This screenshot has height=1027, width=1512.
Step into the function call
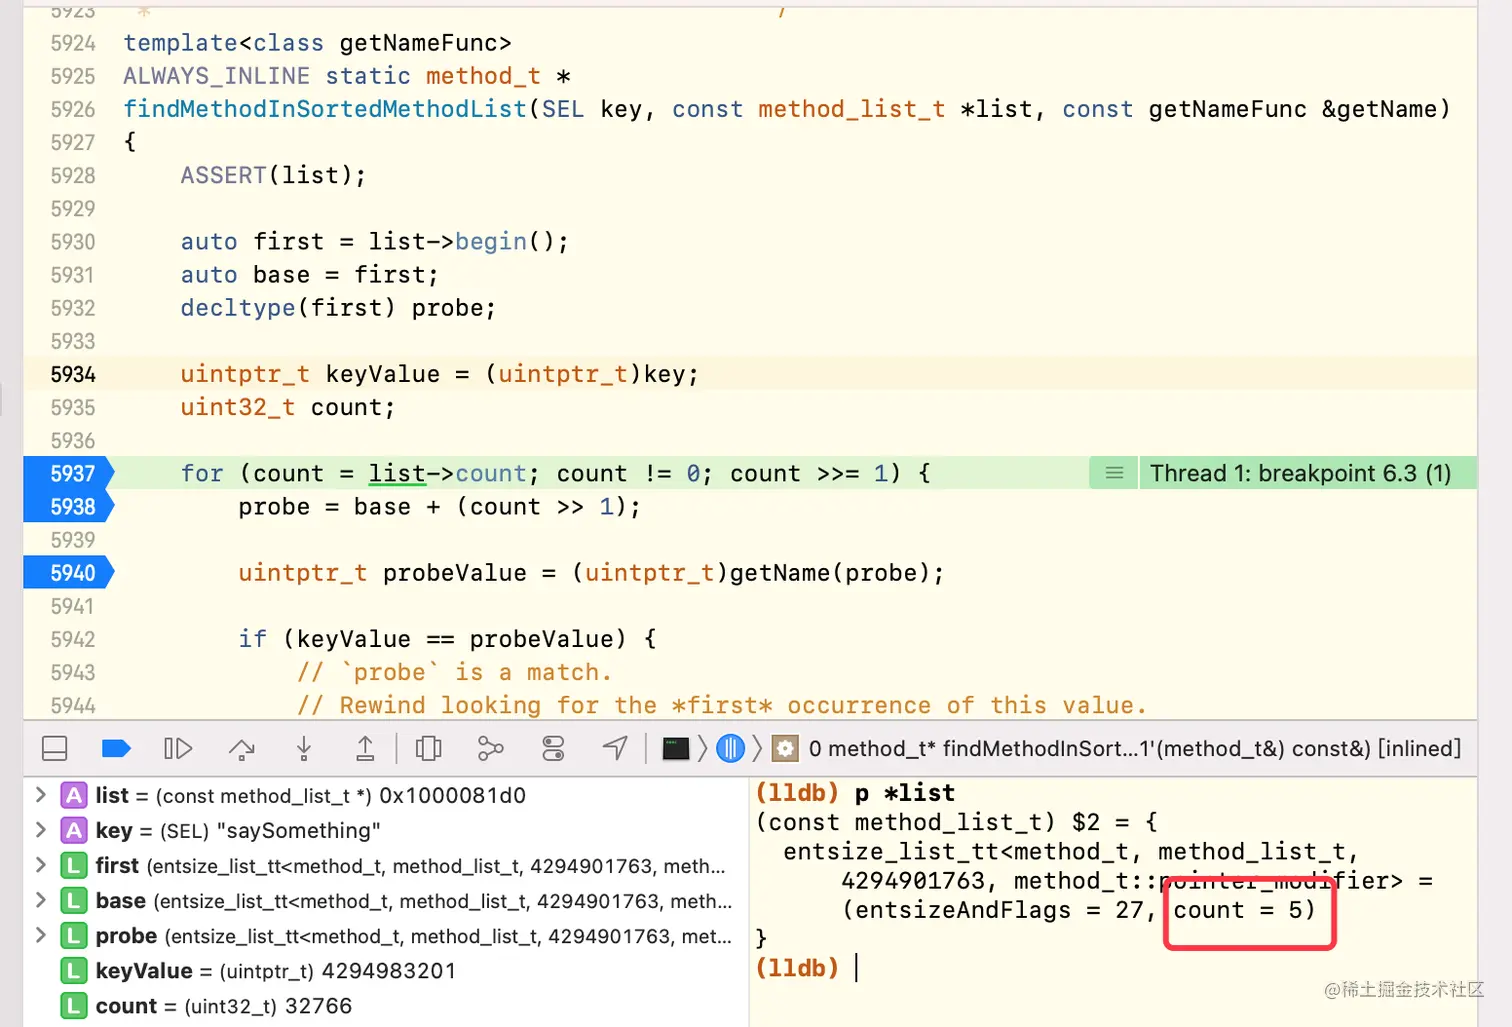coord(304,748)
